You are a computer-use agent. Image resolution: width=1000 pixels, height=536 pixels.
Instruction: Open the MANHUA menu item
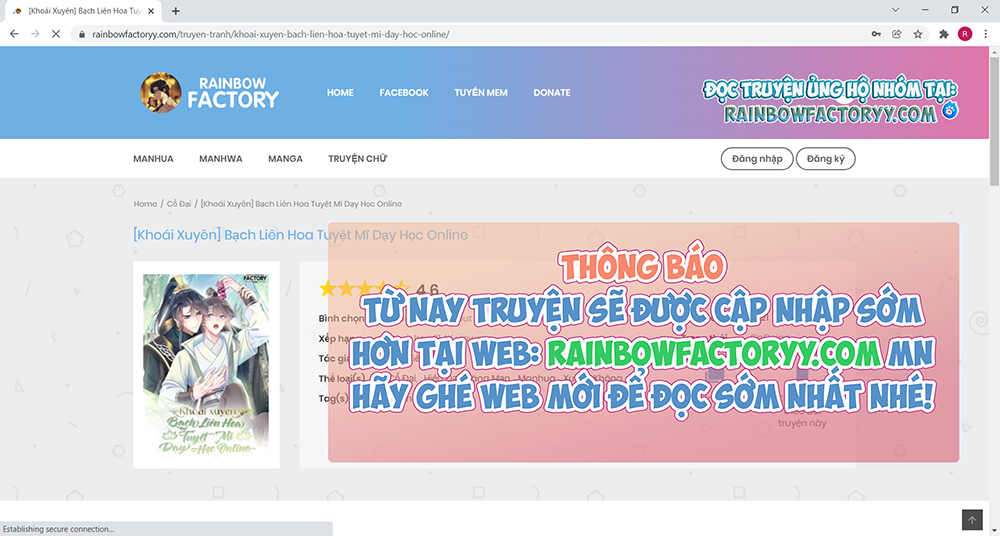(153, 159)
